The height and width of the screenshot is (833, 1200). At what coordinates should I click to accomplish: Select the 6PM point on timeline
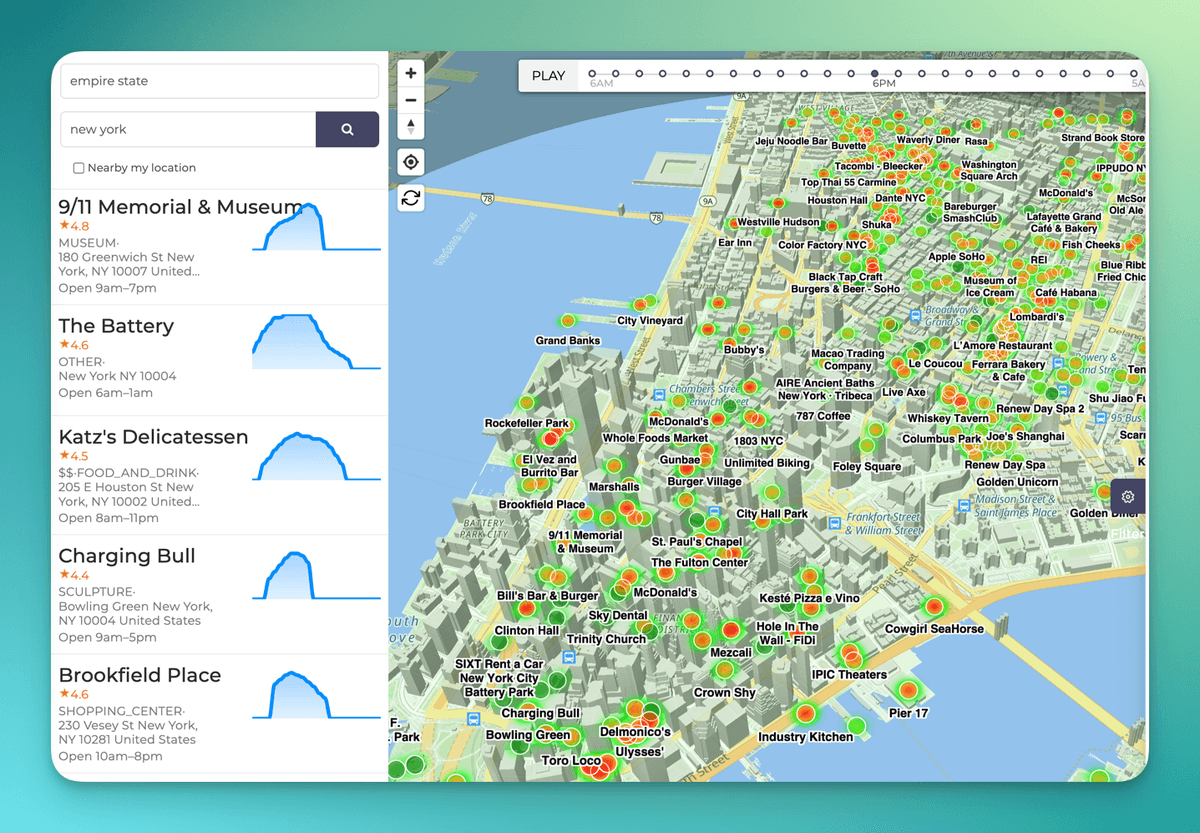point(875,73)
